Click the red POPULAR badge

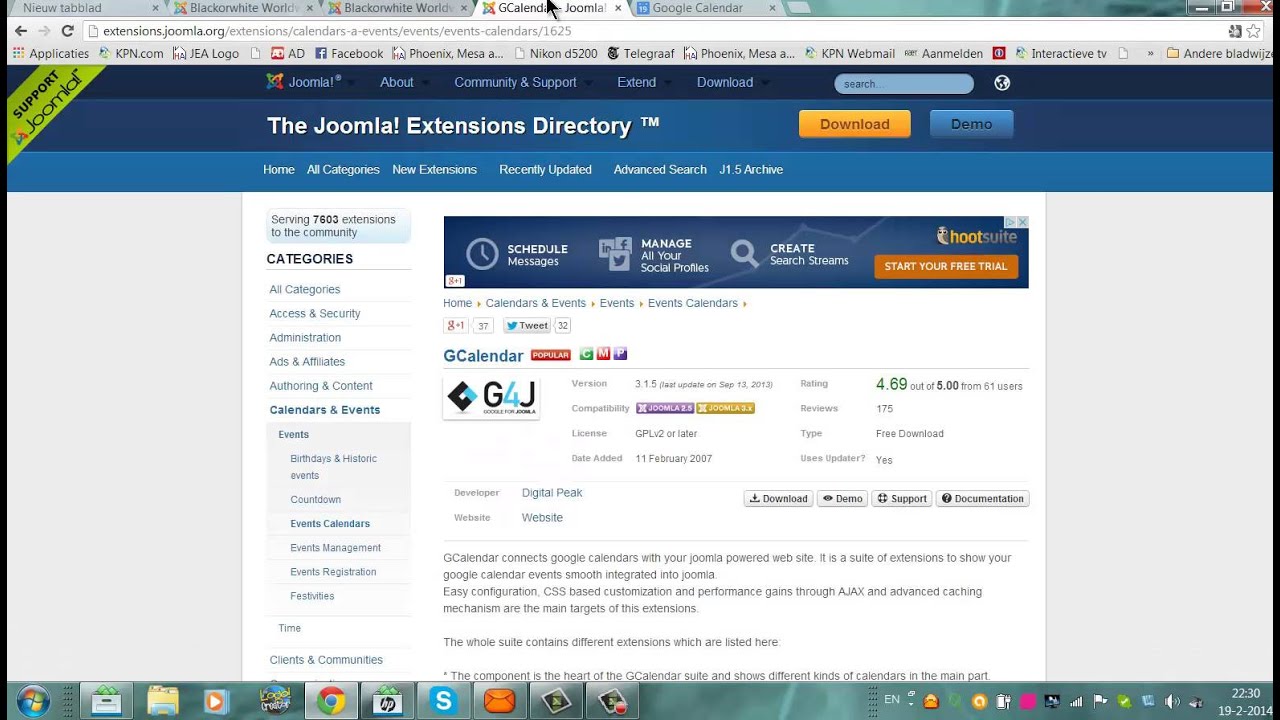tap(550, 355)
